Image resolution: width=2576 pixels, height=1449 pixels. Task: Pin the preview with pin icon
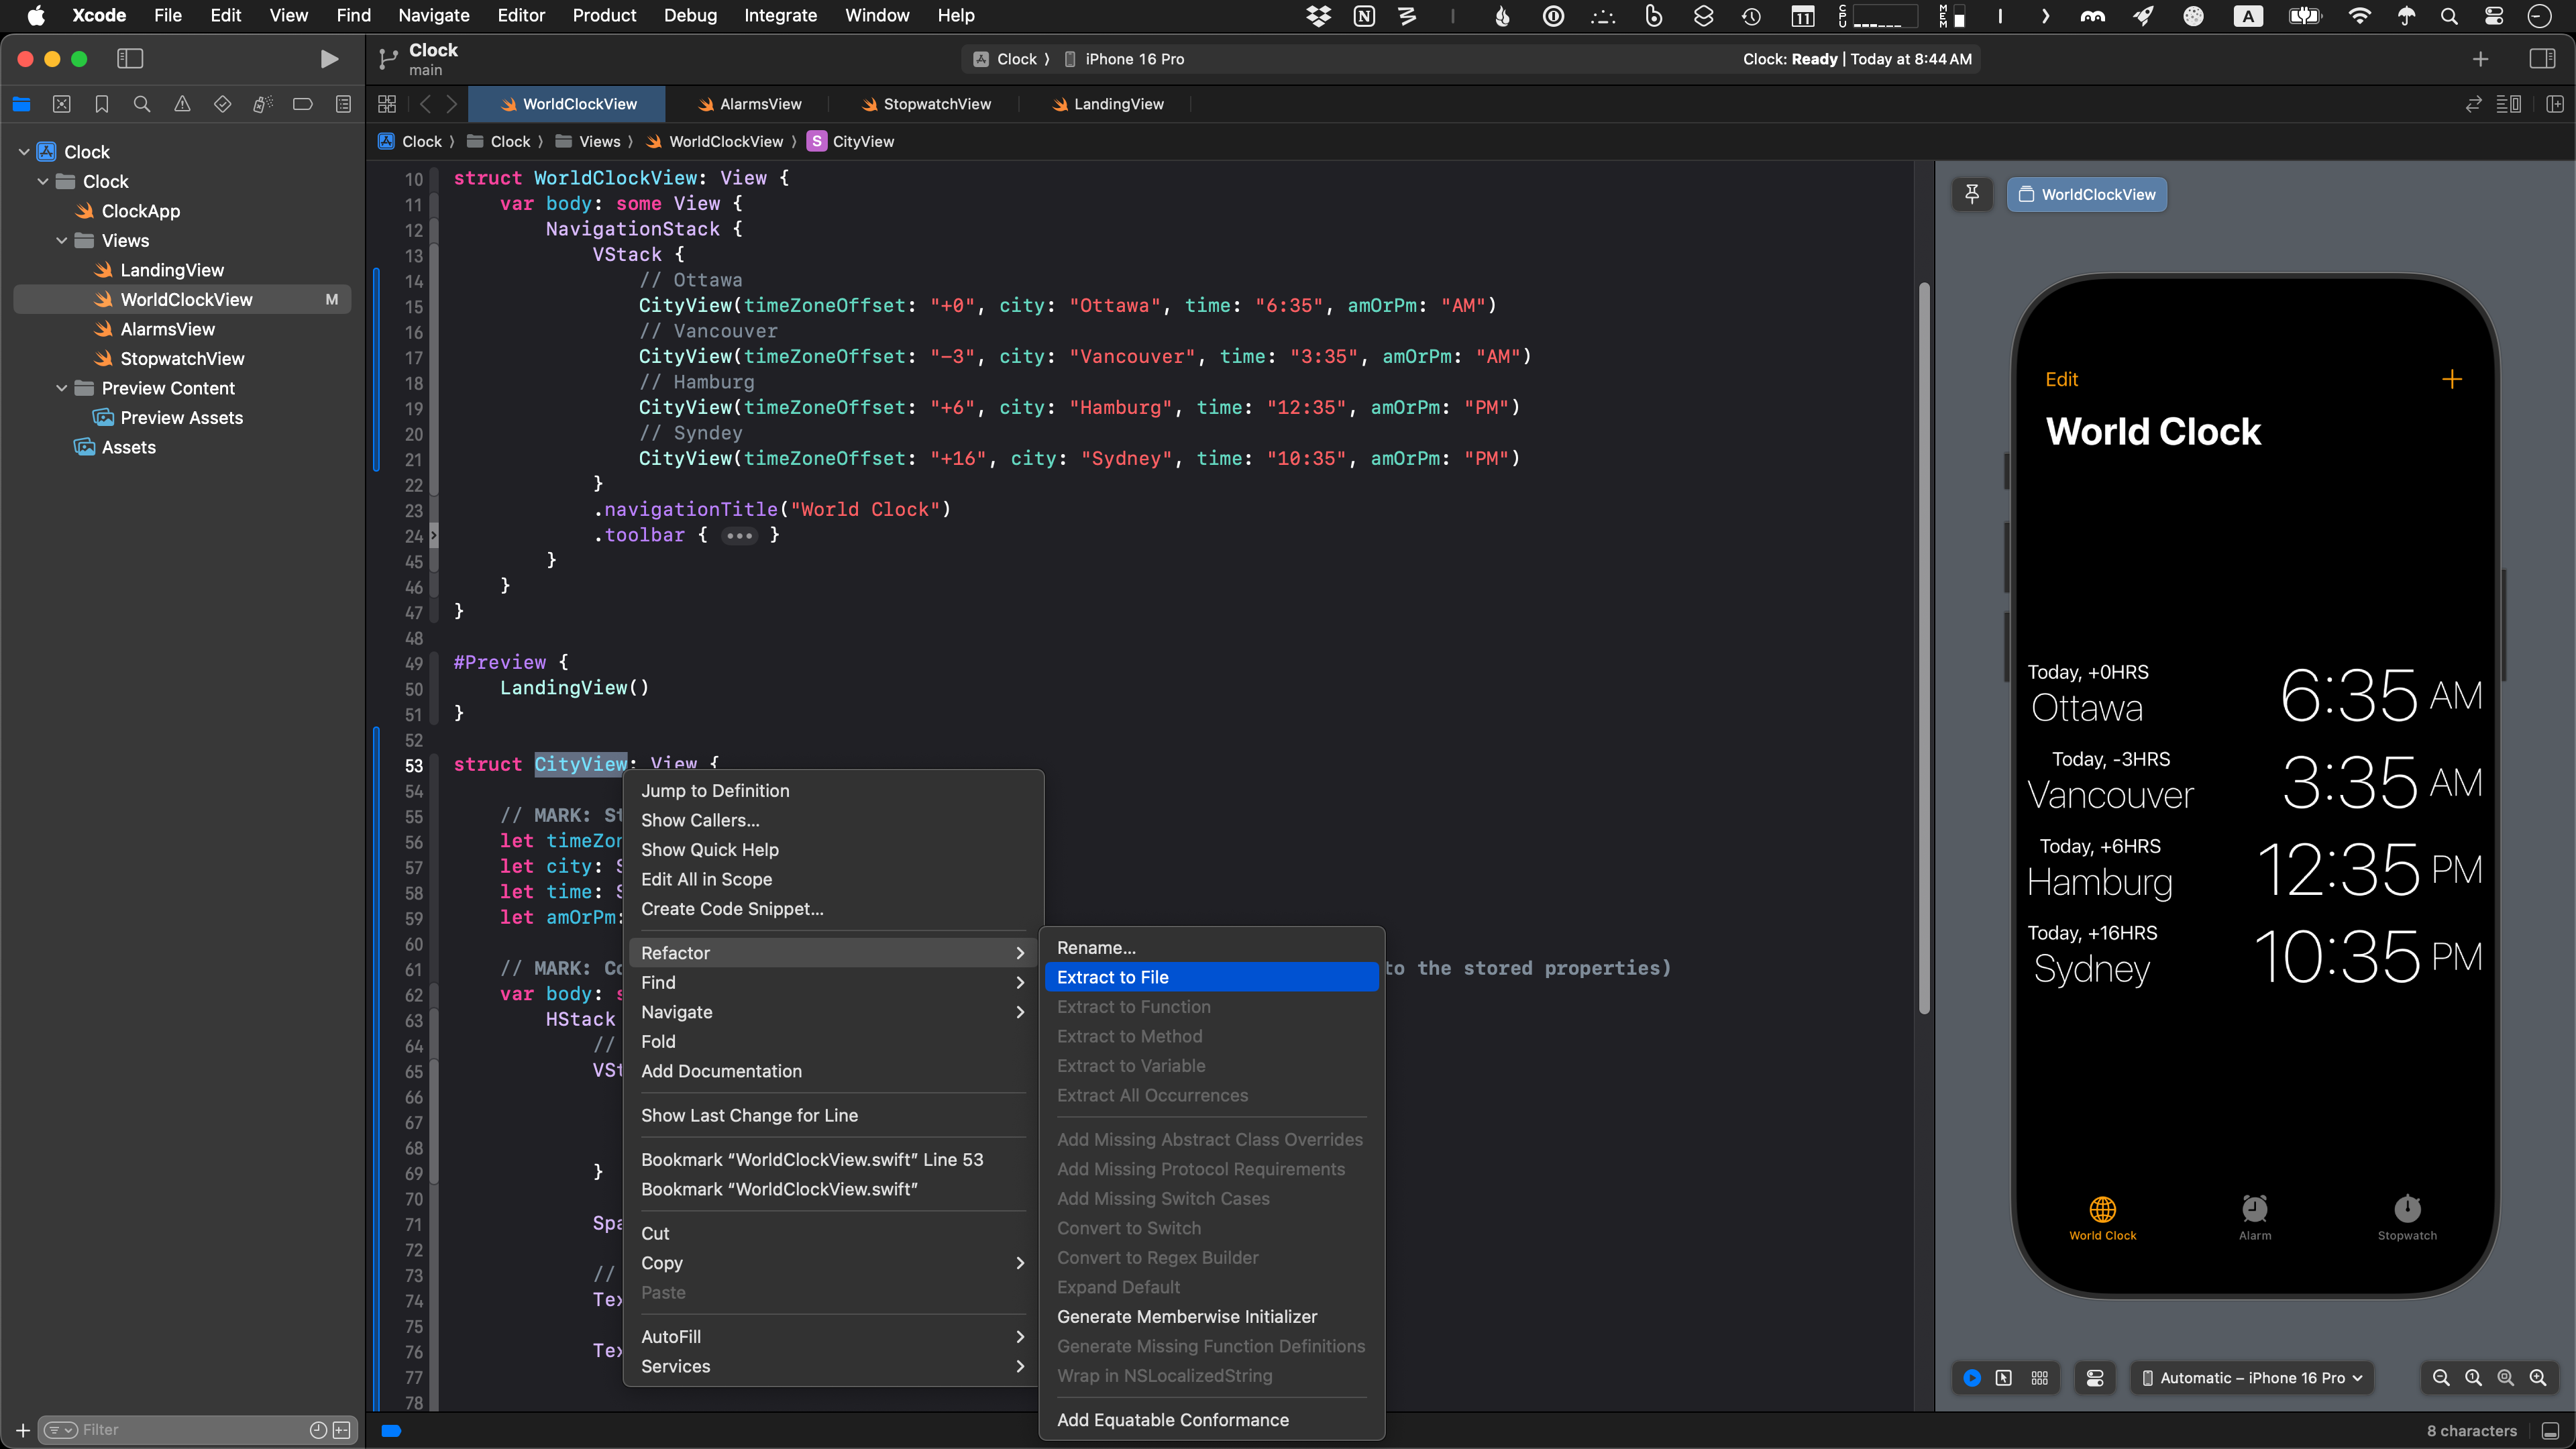coord(1972,194)
